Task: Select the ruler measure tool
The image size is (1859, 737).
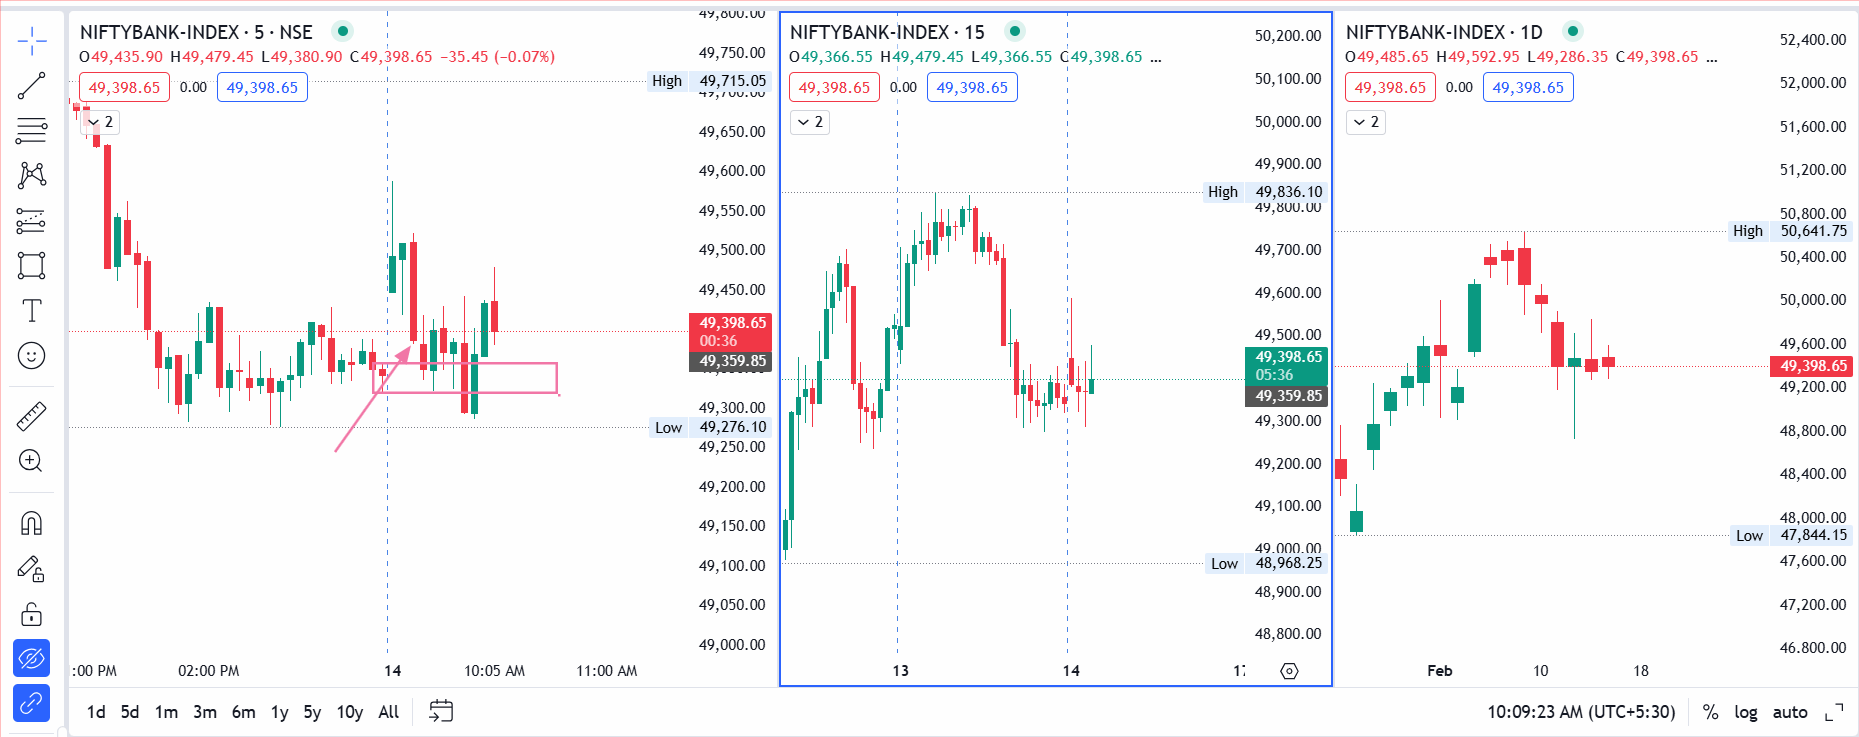Action: click(x=32, y=416)
